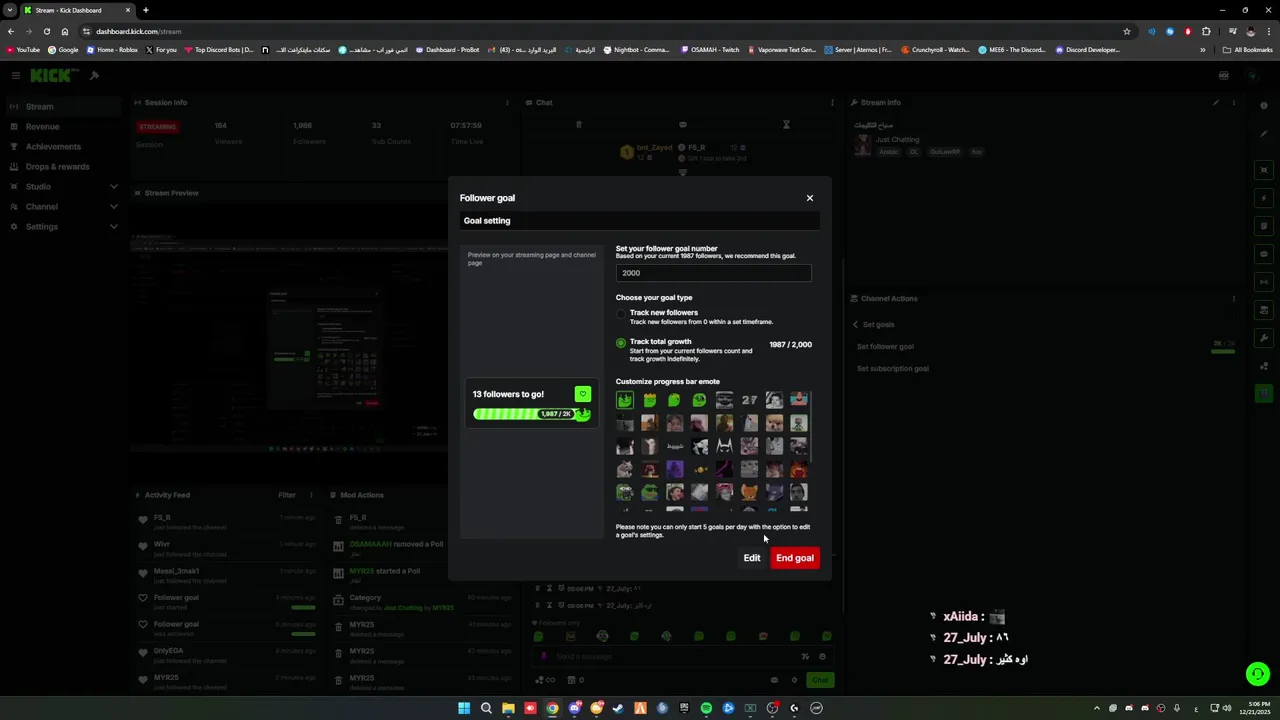The height and width of the screenshot is (720, 1280).
Task: Click the Edit button in goal dialog
Action: point(752,558)
